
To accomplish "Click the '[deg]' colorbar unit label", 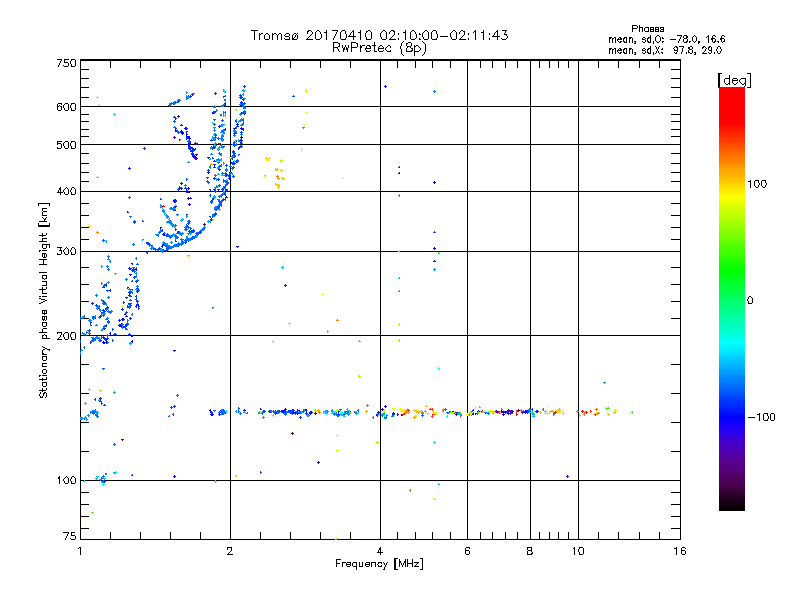I will pos(734,80).
